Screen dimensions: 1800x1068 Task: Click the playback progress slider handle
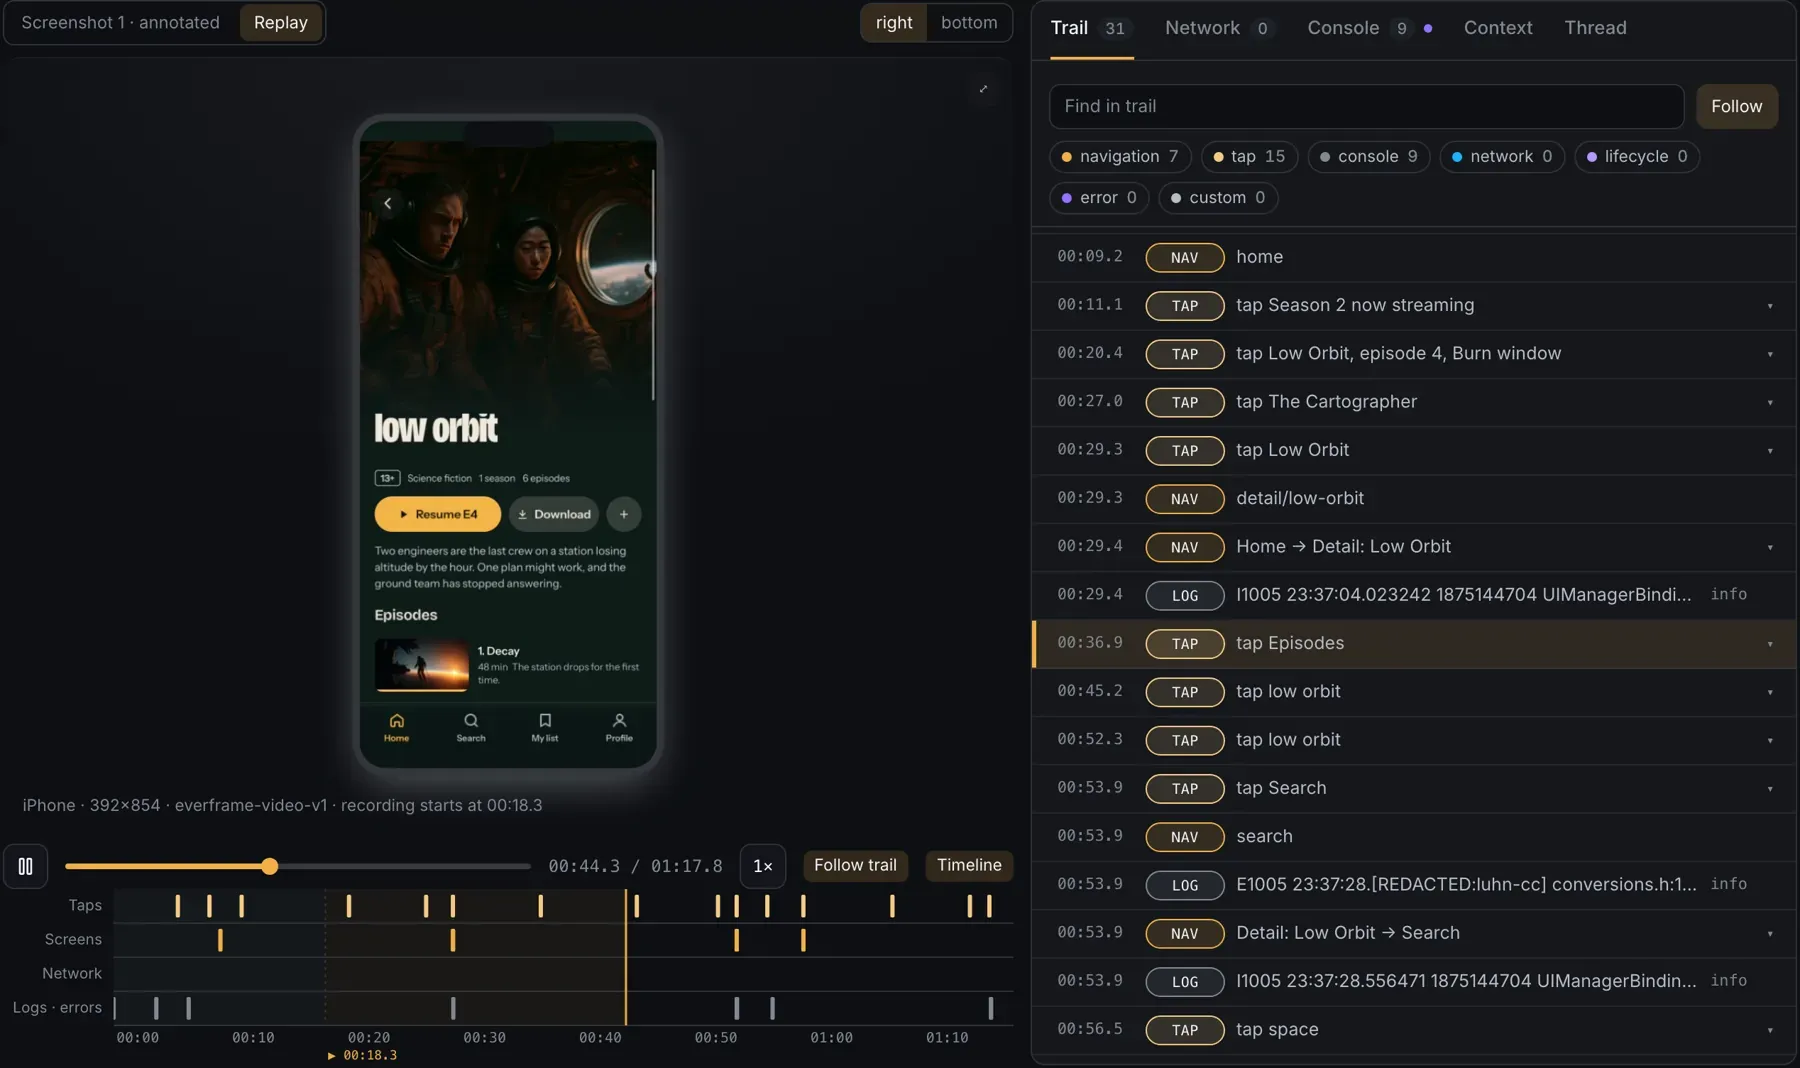(x=270, y=866)
